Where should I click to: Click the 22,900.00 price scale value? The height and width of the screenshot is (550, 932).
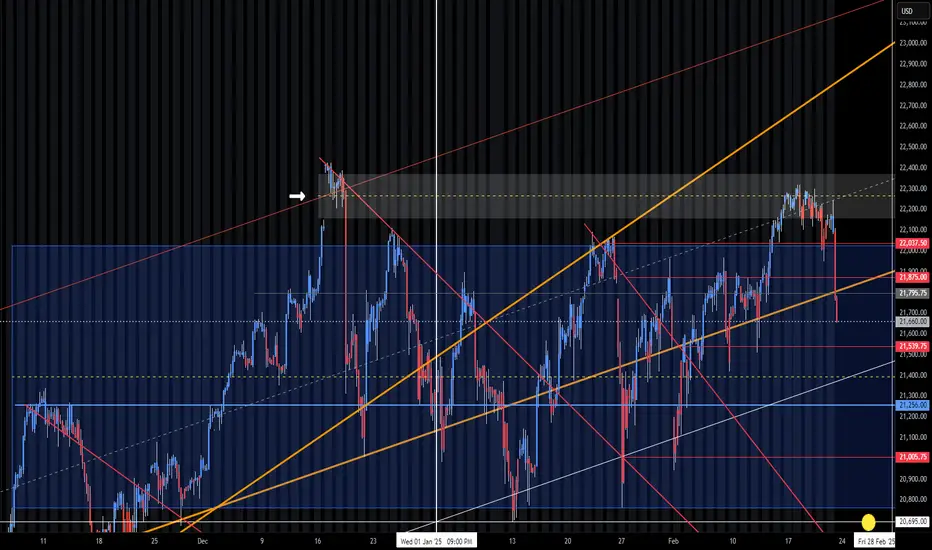pyautogui.click(x=913, y=64)
